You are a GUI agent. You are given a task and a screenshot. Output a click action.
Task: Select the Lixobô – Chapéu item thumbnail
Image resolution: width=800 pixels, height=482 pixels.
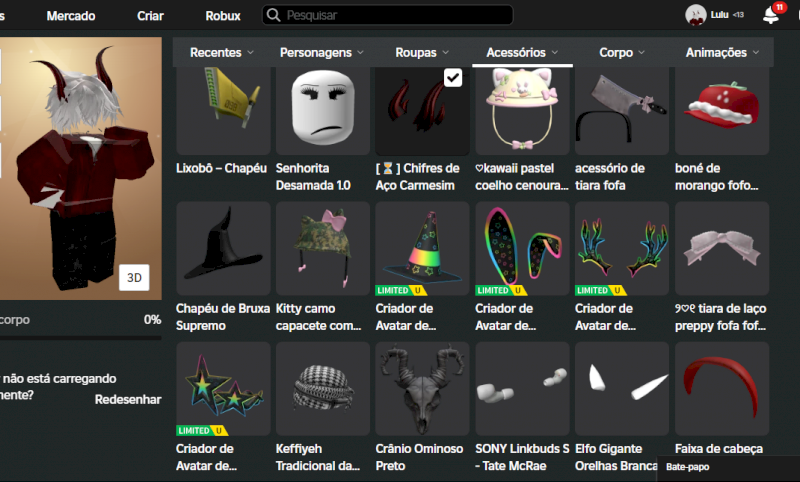(x=223, y=110)
